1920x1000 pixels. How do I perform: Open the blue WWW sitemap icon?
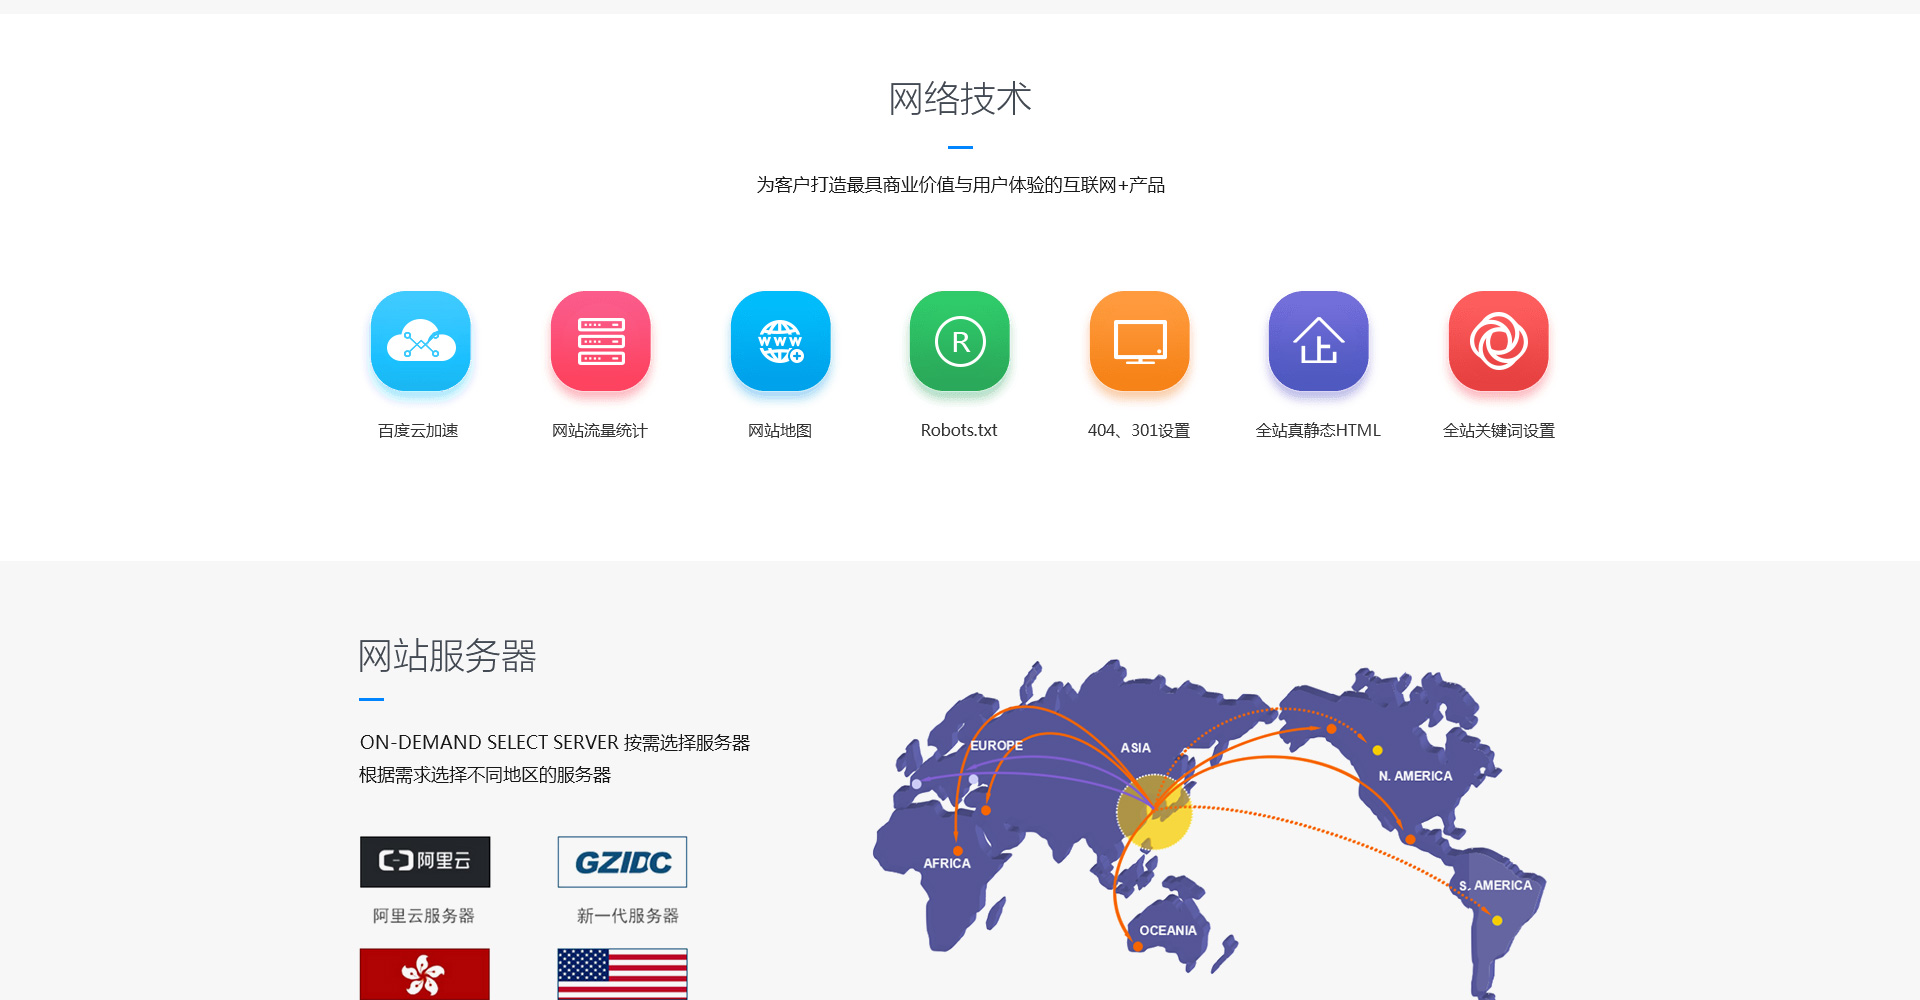pyautogui.click(x=780, y=341)
